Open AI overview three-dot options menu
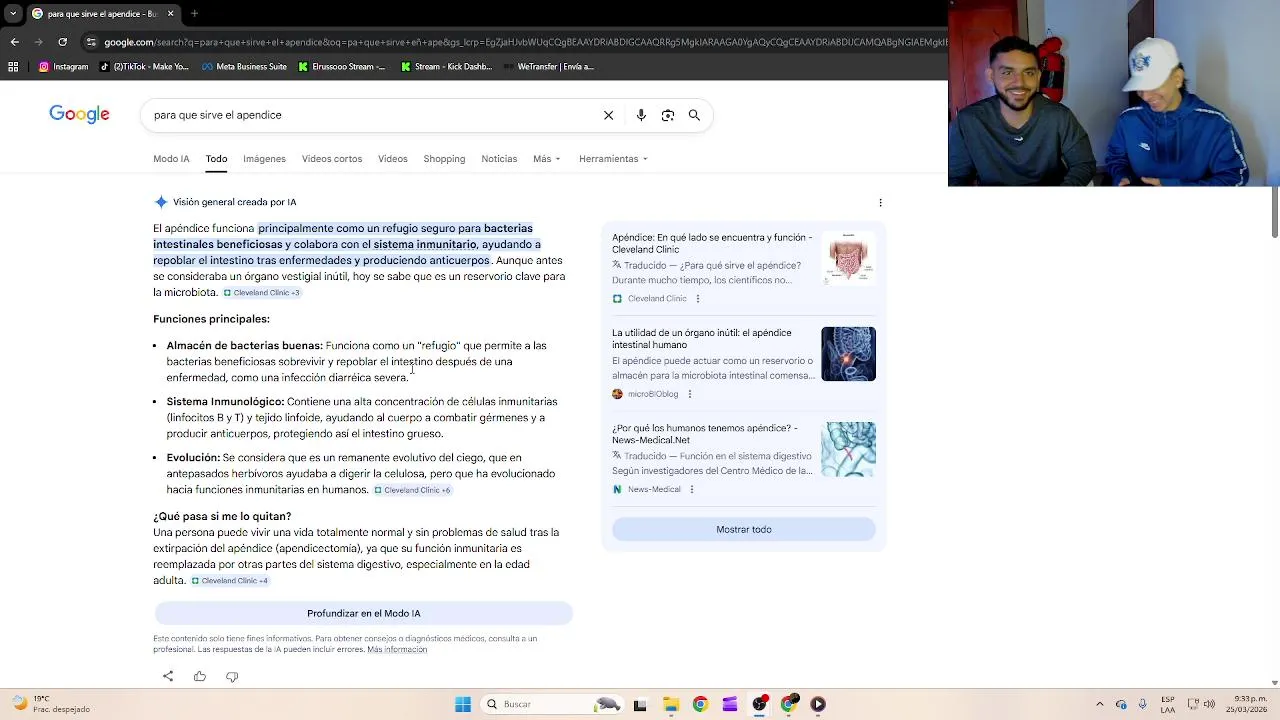This screenshot has width=1280, height=720. (880, 202)
